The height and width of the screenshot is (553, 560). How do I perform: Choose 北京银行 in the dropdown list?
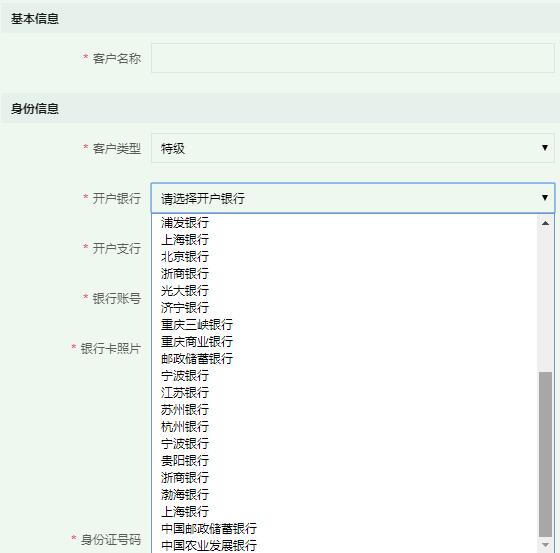[x=344, y=256]
